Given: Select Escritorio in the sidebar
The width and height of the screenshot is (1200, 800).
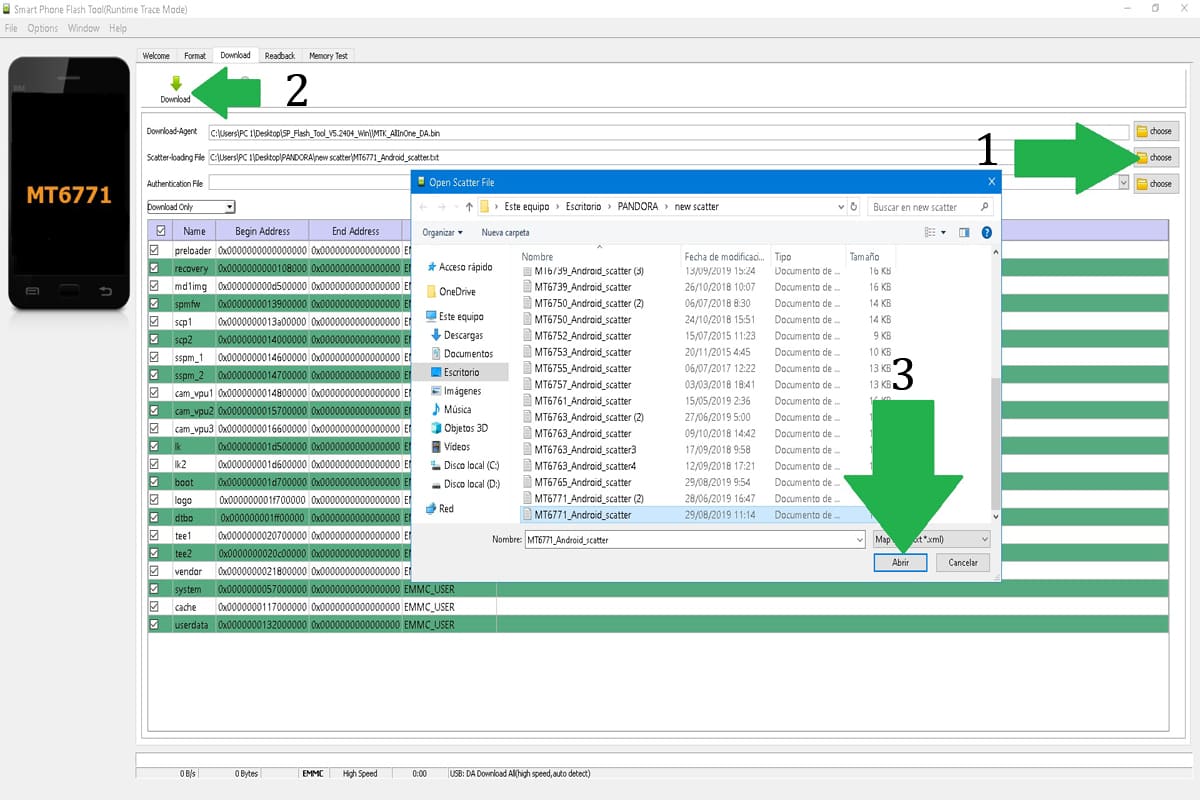Looking at the screenshot, I should (455, 372).
